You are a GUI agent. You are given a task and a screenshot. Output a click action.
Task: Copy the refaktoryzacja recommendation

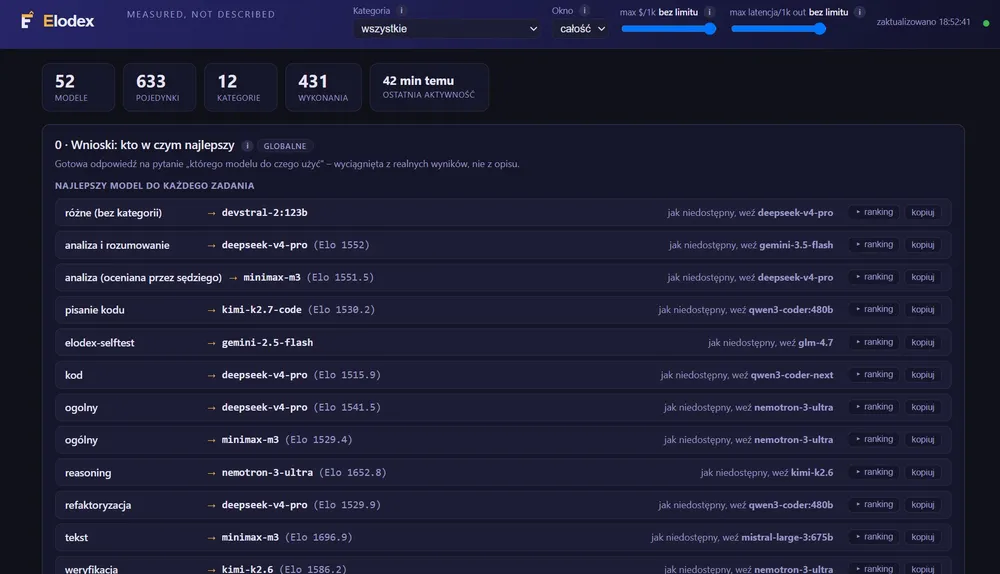click(x=922, y=504)
